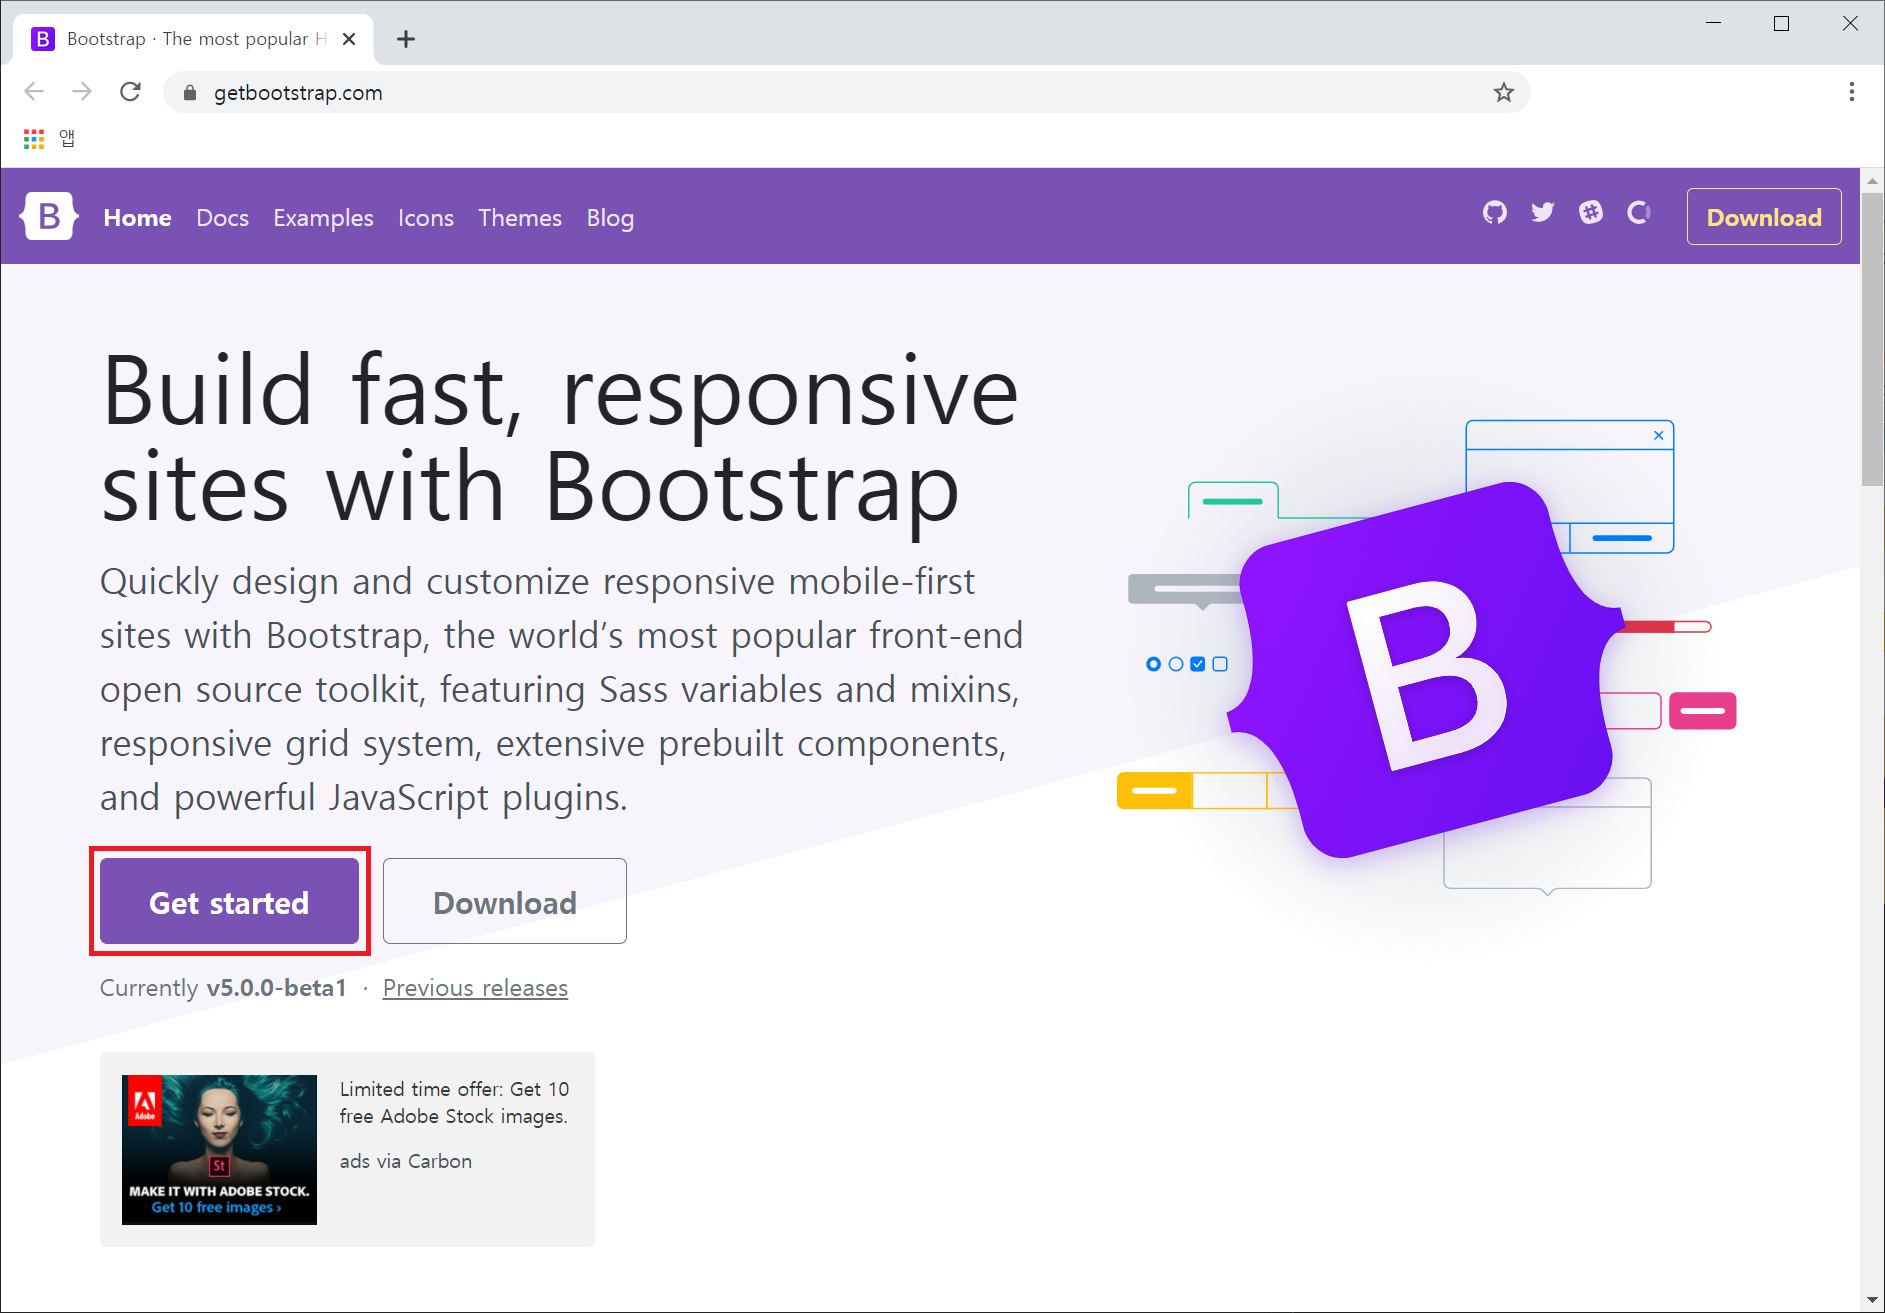Open the ads via Carbon link
Screen dimensions: 1885x1313
tap(406, 1161)
